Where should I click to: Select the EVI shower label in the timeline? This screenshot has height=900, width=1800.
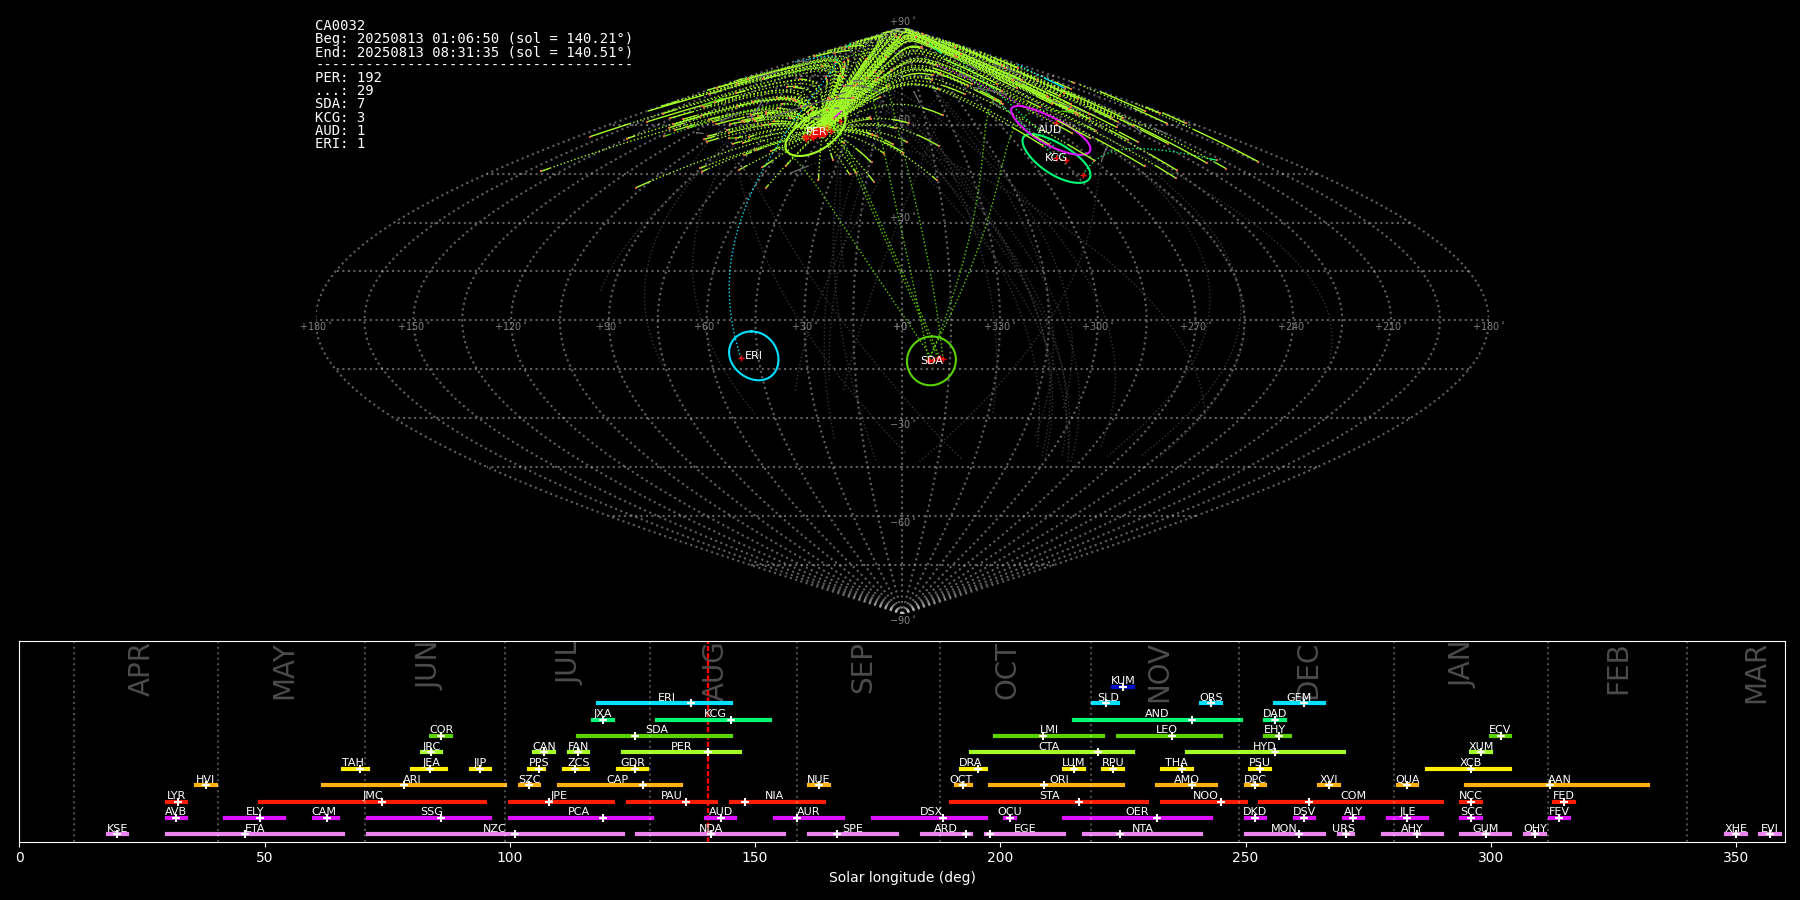1769,829
